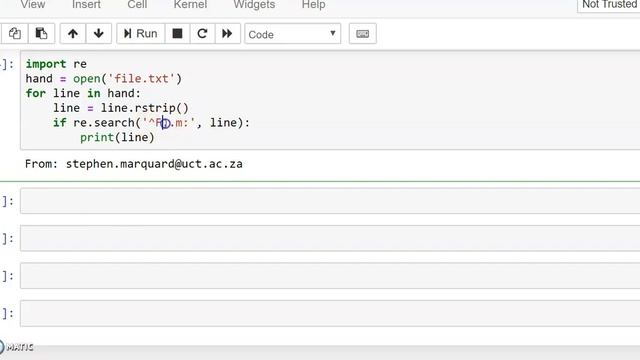Select the second empty code cell

coord(330,238)
